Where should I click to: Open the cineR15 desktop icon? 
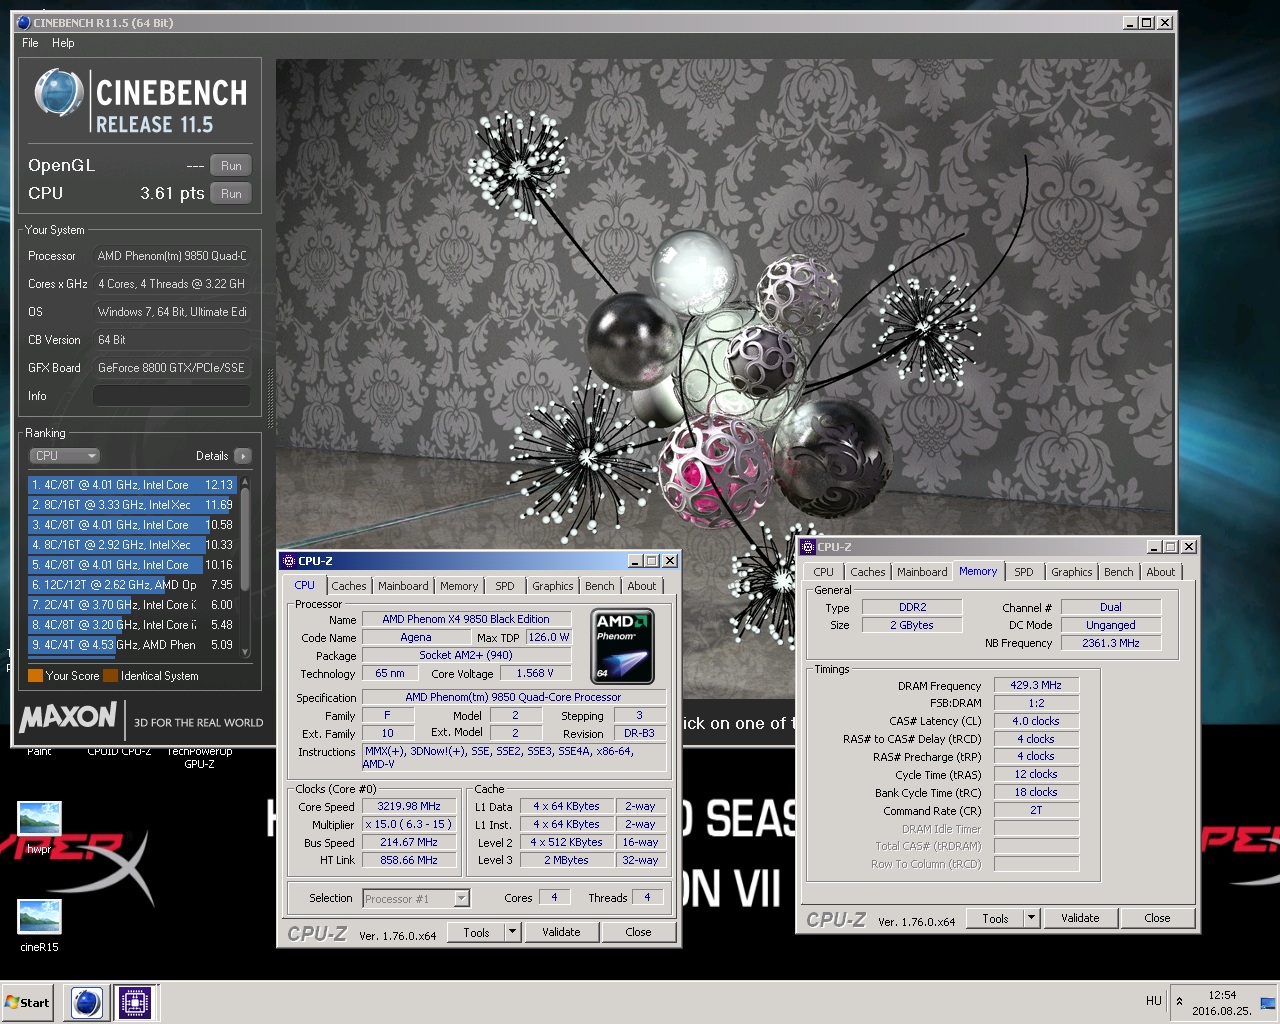click(x=39, y=924)
